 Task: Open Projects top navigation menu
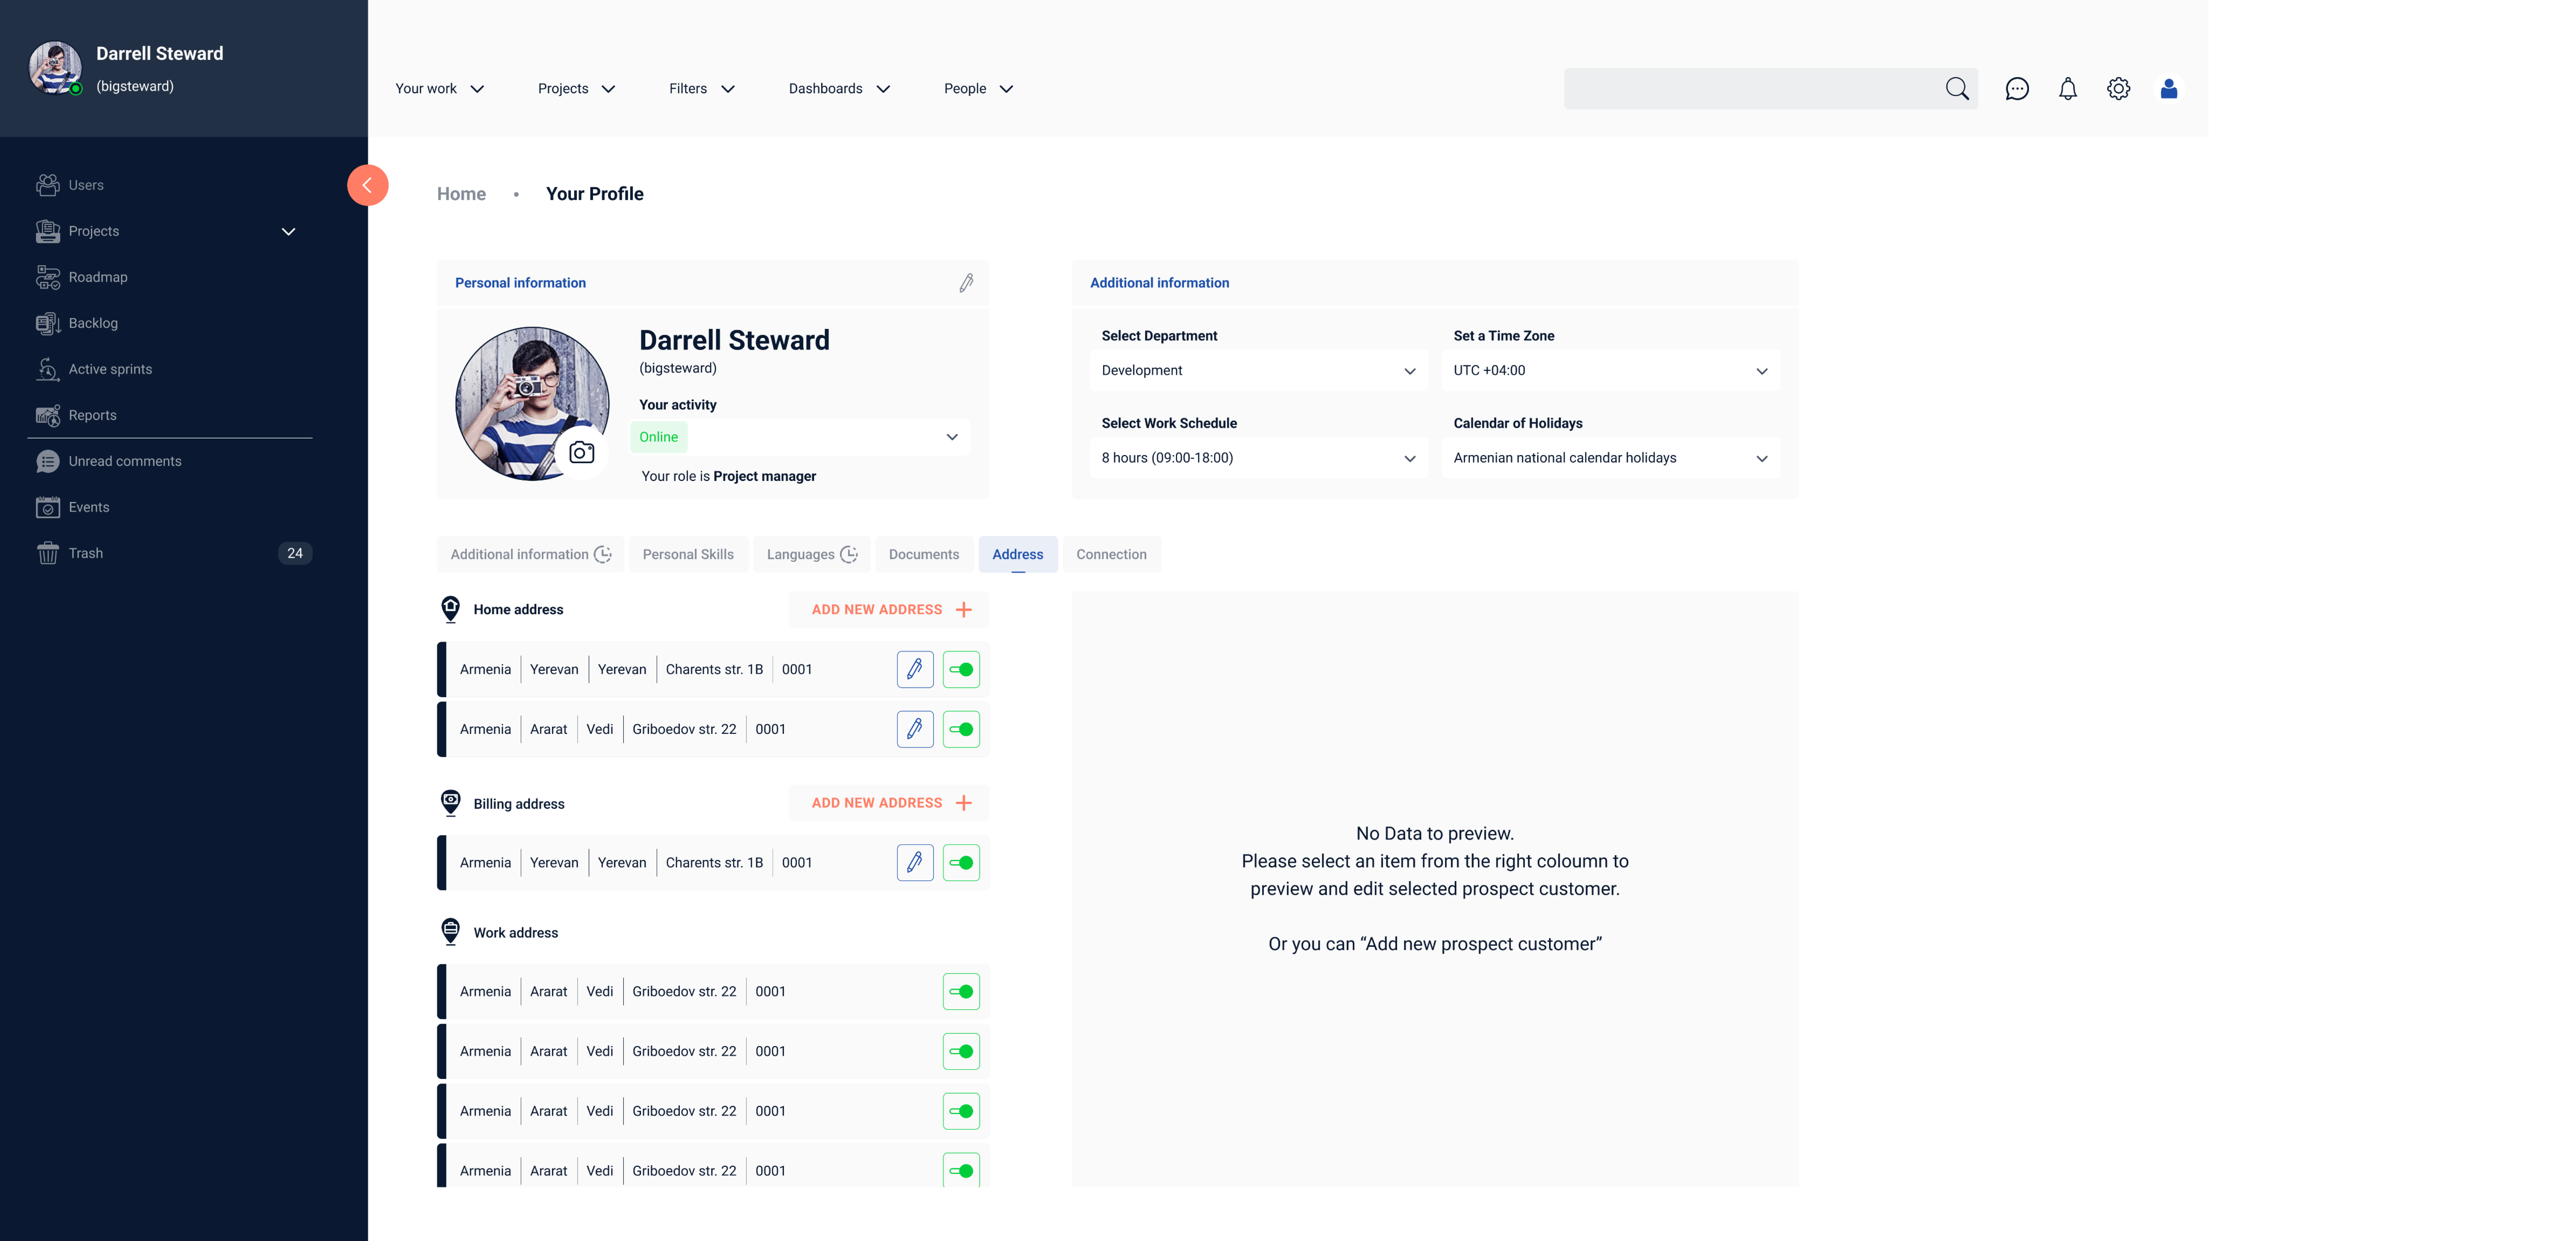577,89
